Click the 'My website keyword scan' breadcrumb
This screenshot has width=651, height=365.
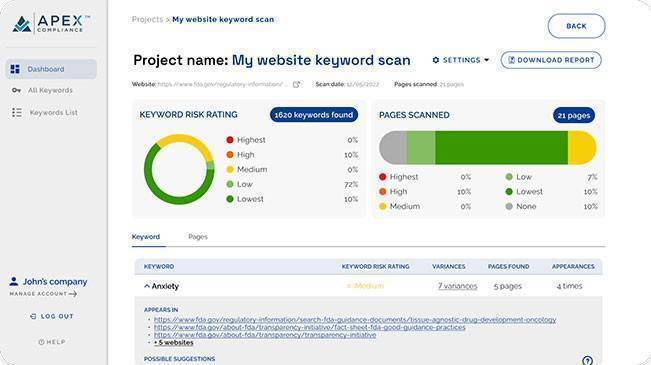click(223, 20)
